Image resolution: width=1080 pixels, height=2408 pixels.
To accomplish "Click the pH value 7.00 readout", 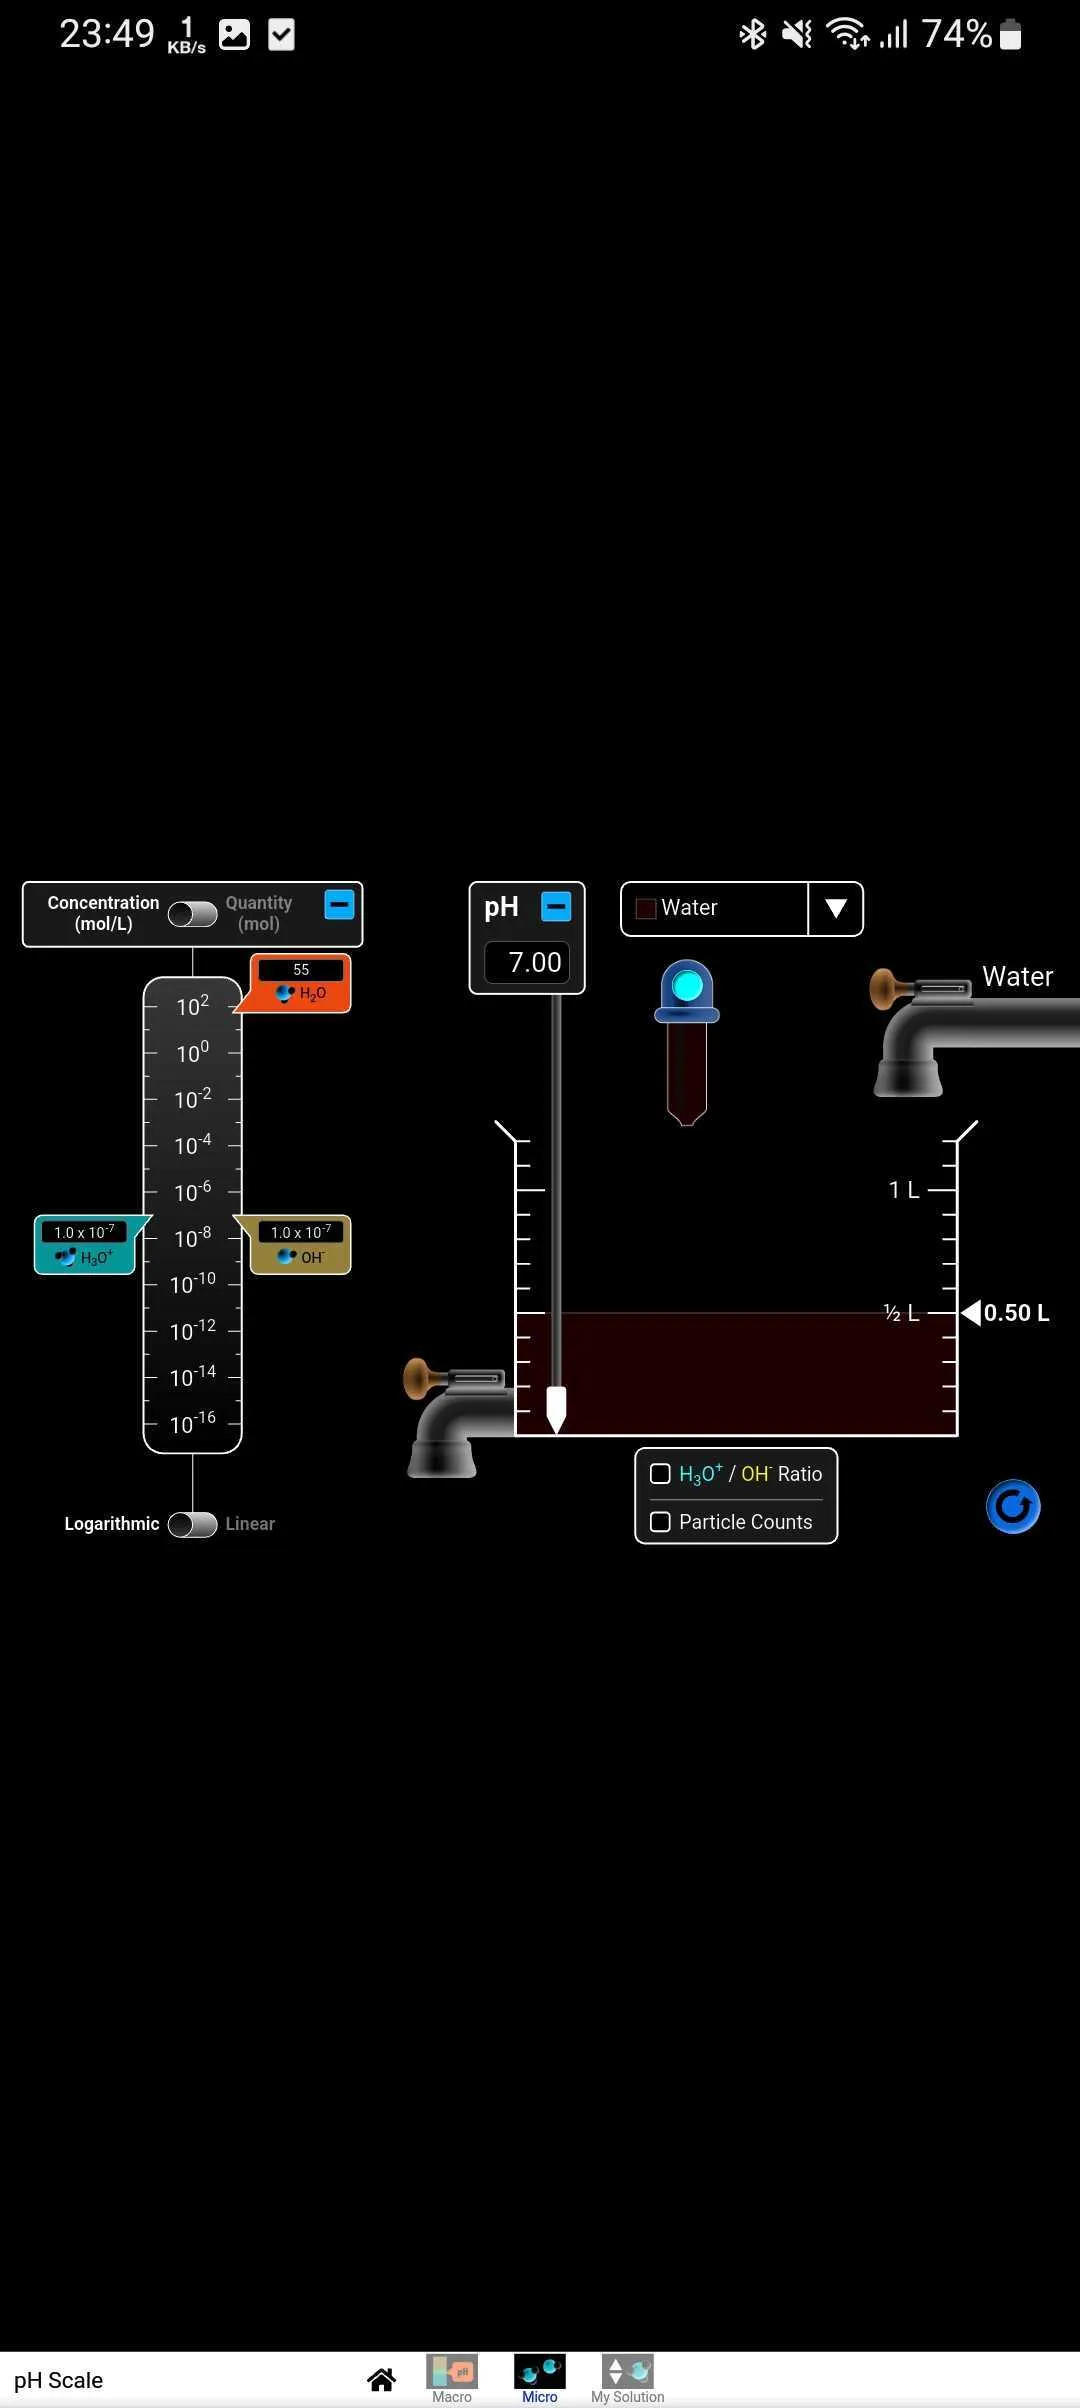I will coord(527,962).
